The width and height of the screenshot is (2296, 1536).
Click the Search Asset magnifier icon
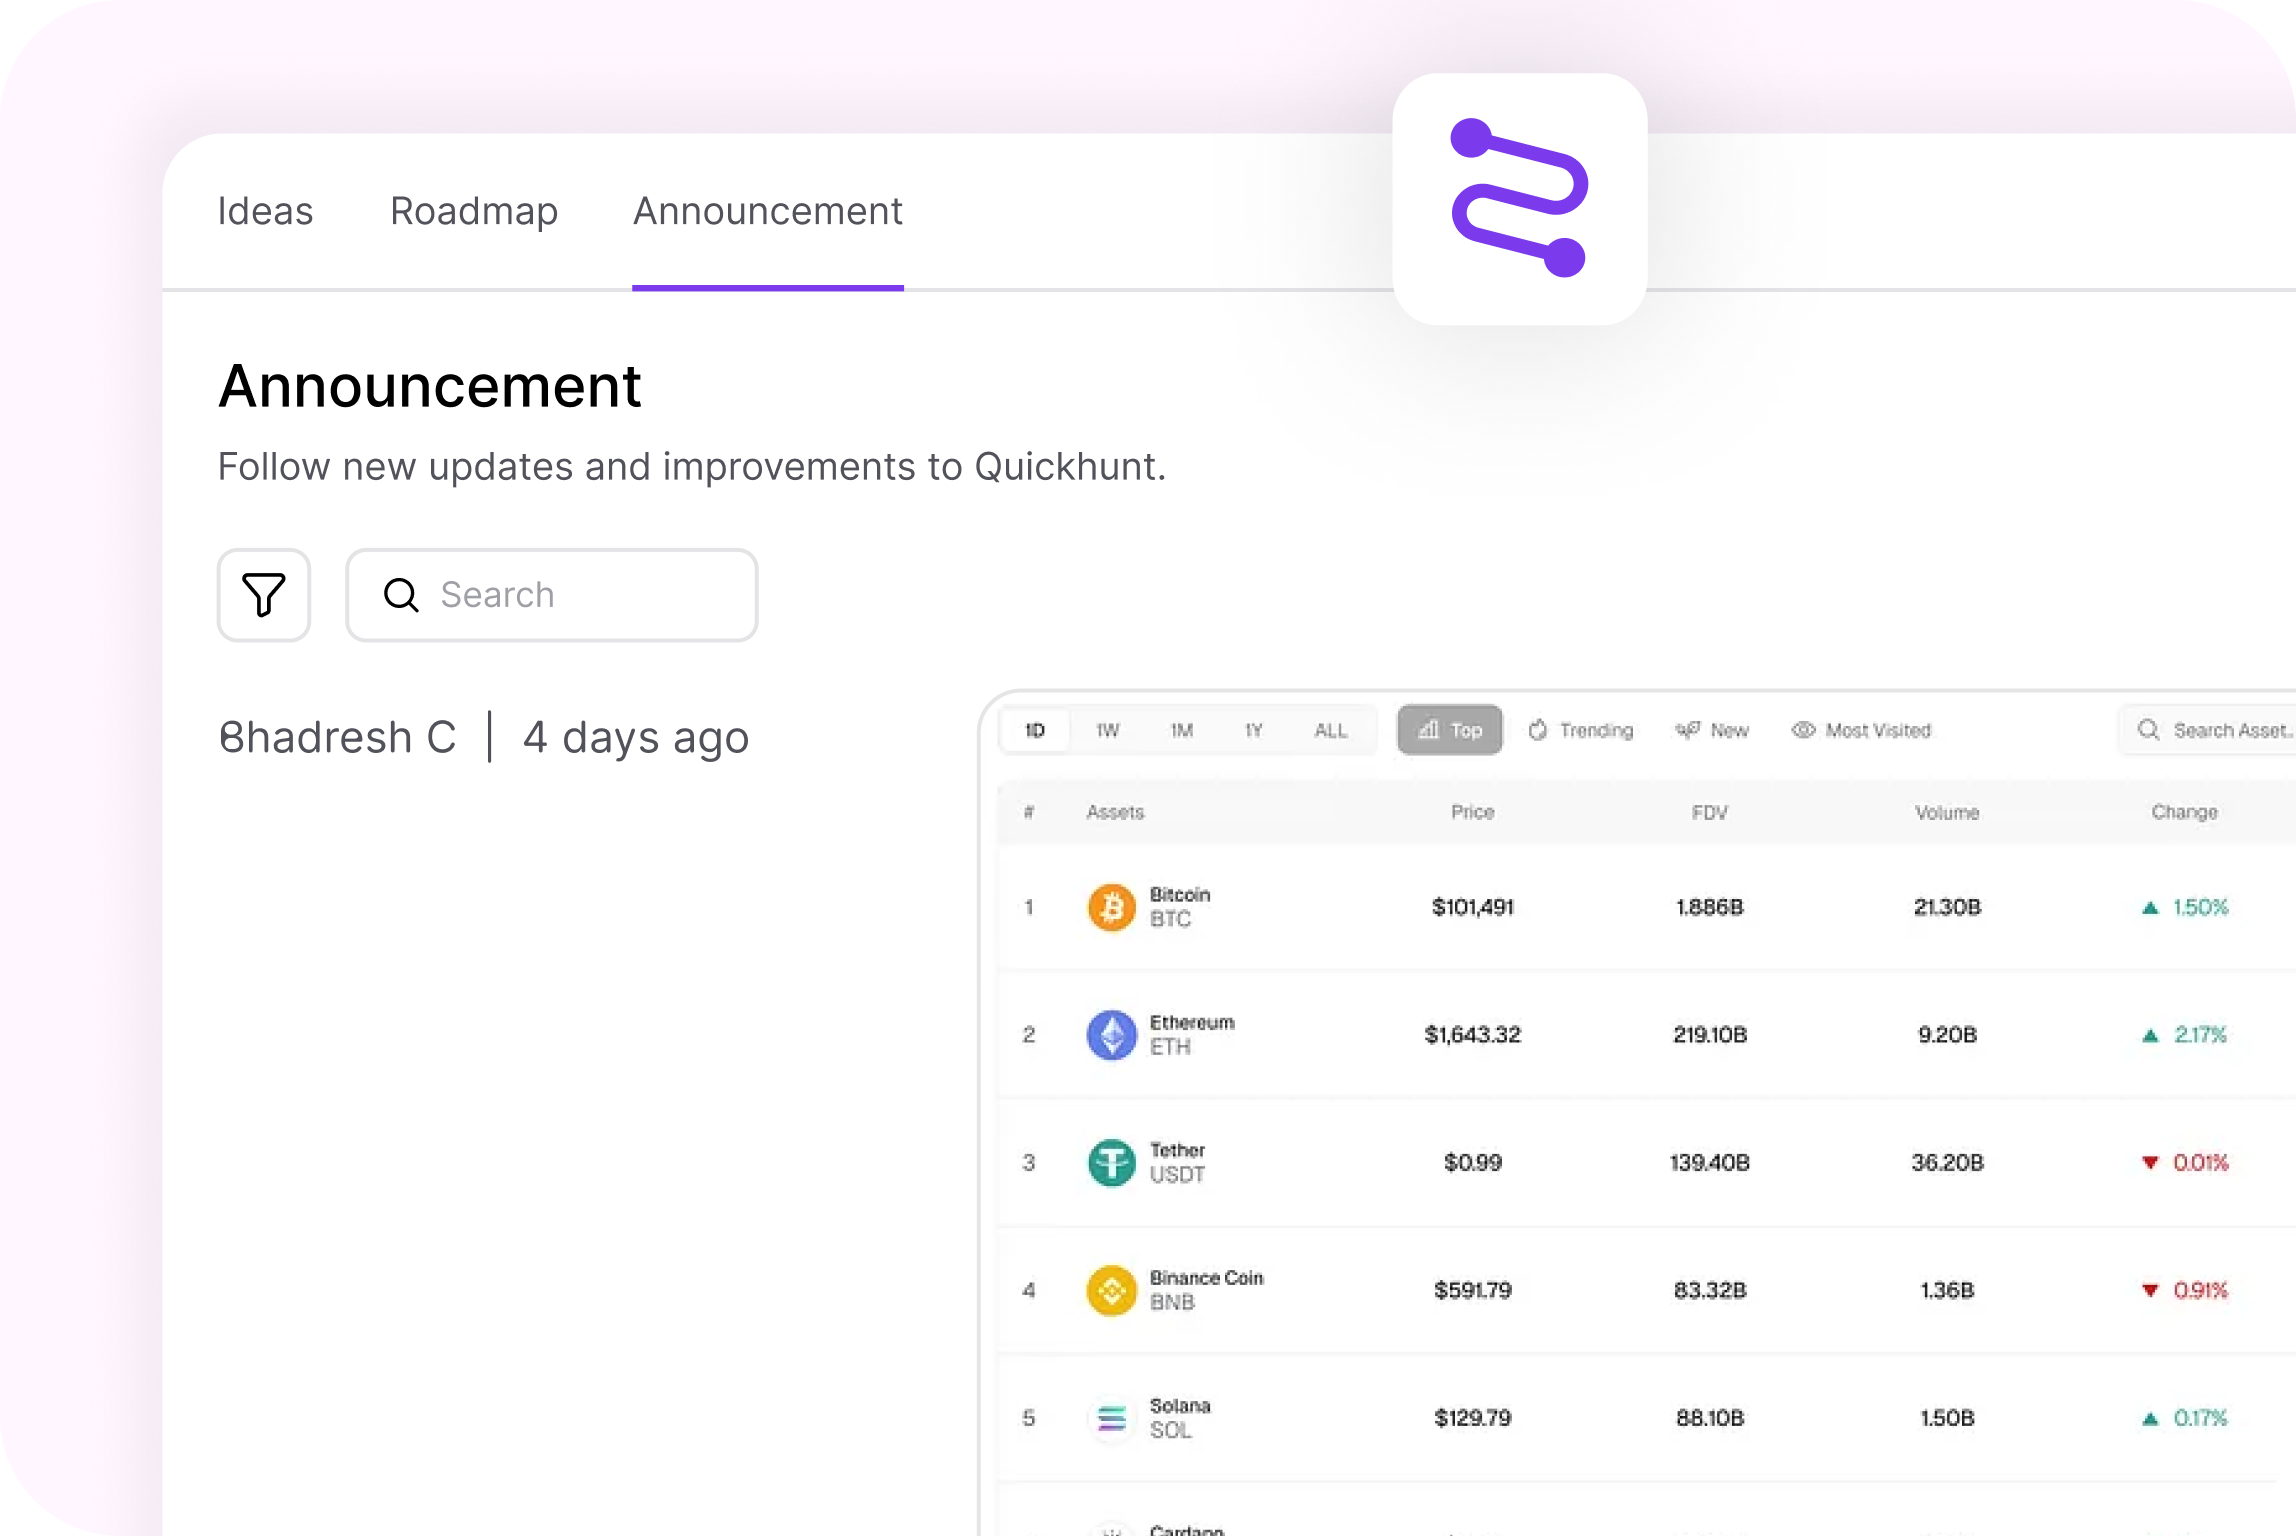click(x=2148, y=730)
